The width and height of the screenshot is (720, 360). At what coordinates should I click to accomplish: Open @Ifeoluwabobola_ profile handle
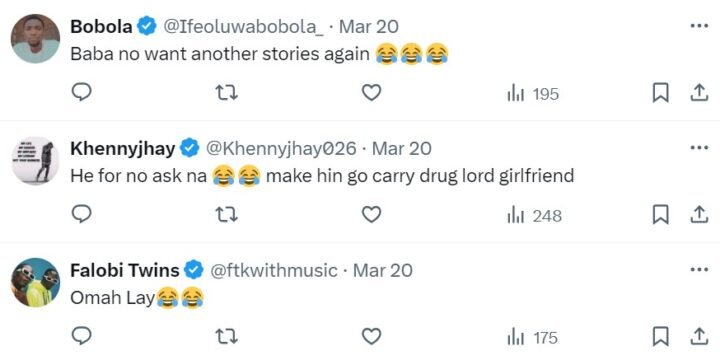click(243, 27)
